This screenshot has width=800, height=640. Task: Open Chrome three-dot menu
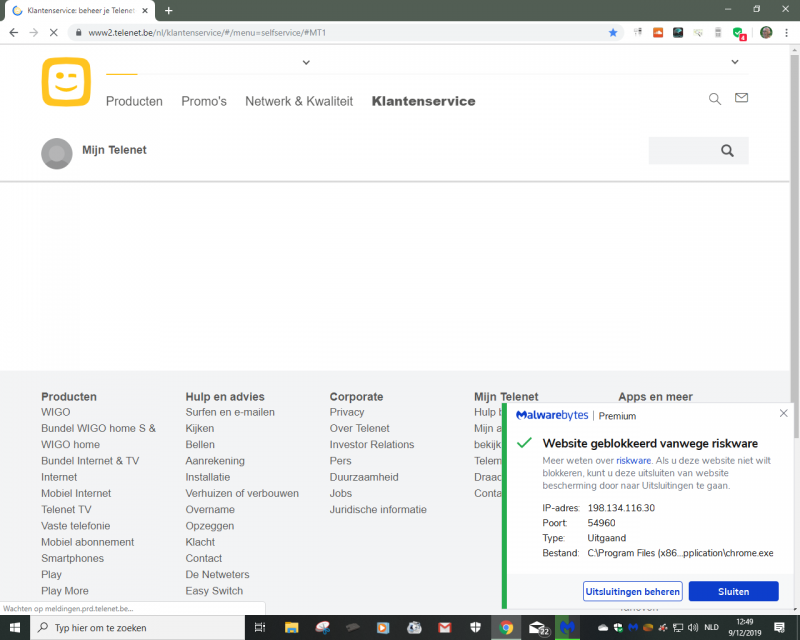(x=786, y=32)
